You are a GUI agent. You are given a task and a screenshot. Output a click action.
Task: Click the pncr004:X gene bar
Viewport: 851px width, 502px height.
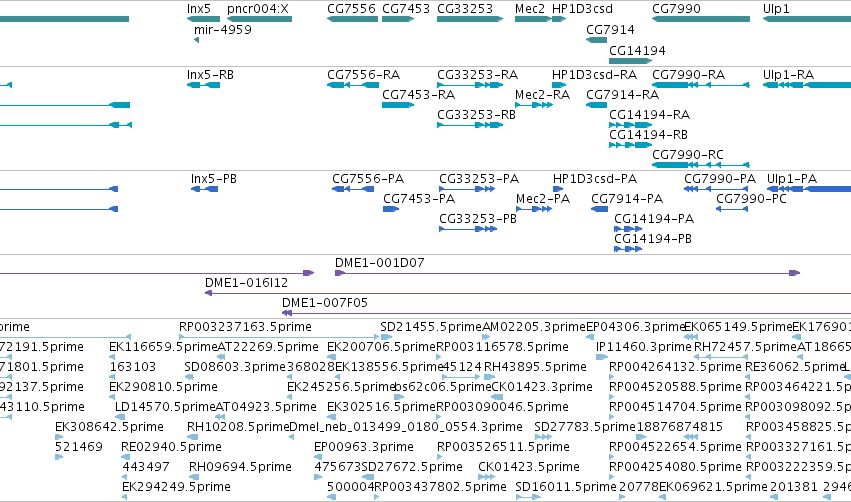(x=259, y=19)
